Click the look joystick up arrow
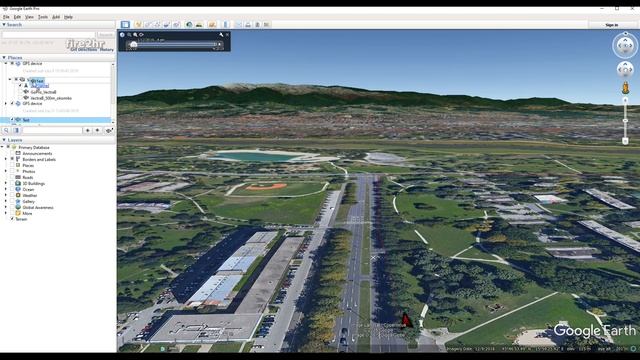Viewport: 640px width, 360px height. [625, 40]
